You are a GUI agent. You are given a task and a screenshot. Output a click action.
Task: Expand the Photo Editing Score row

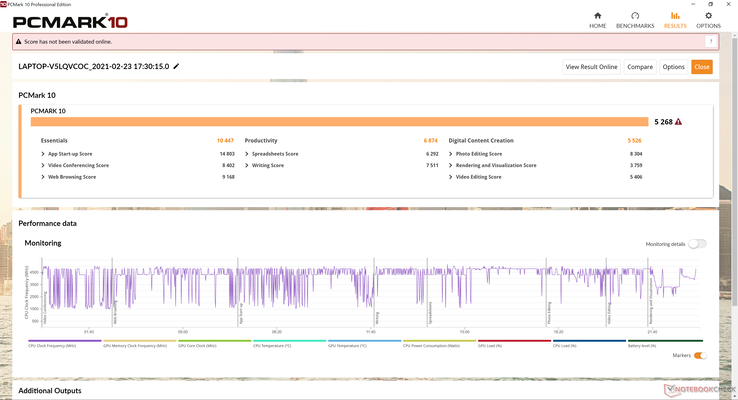coord(451,153)
